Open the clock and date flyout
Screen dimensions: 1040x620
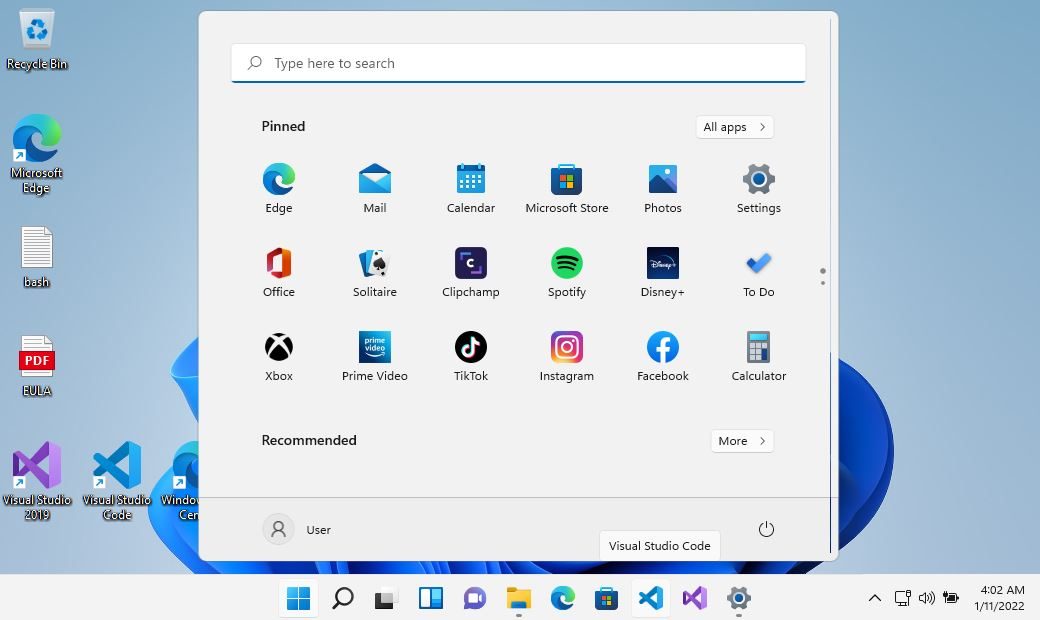[x=1000, y=598]
